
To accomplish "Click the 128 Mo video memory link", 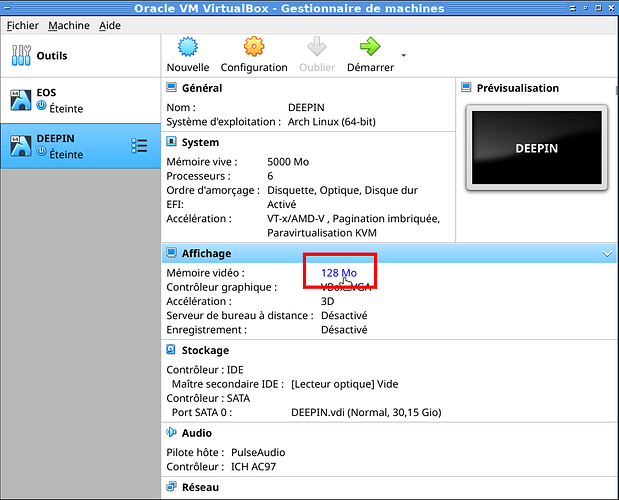I will click(339, 273).
